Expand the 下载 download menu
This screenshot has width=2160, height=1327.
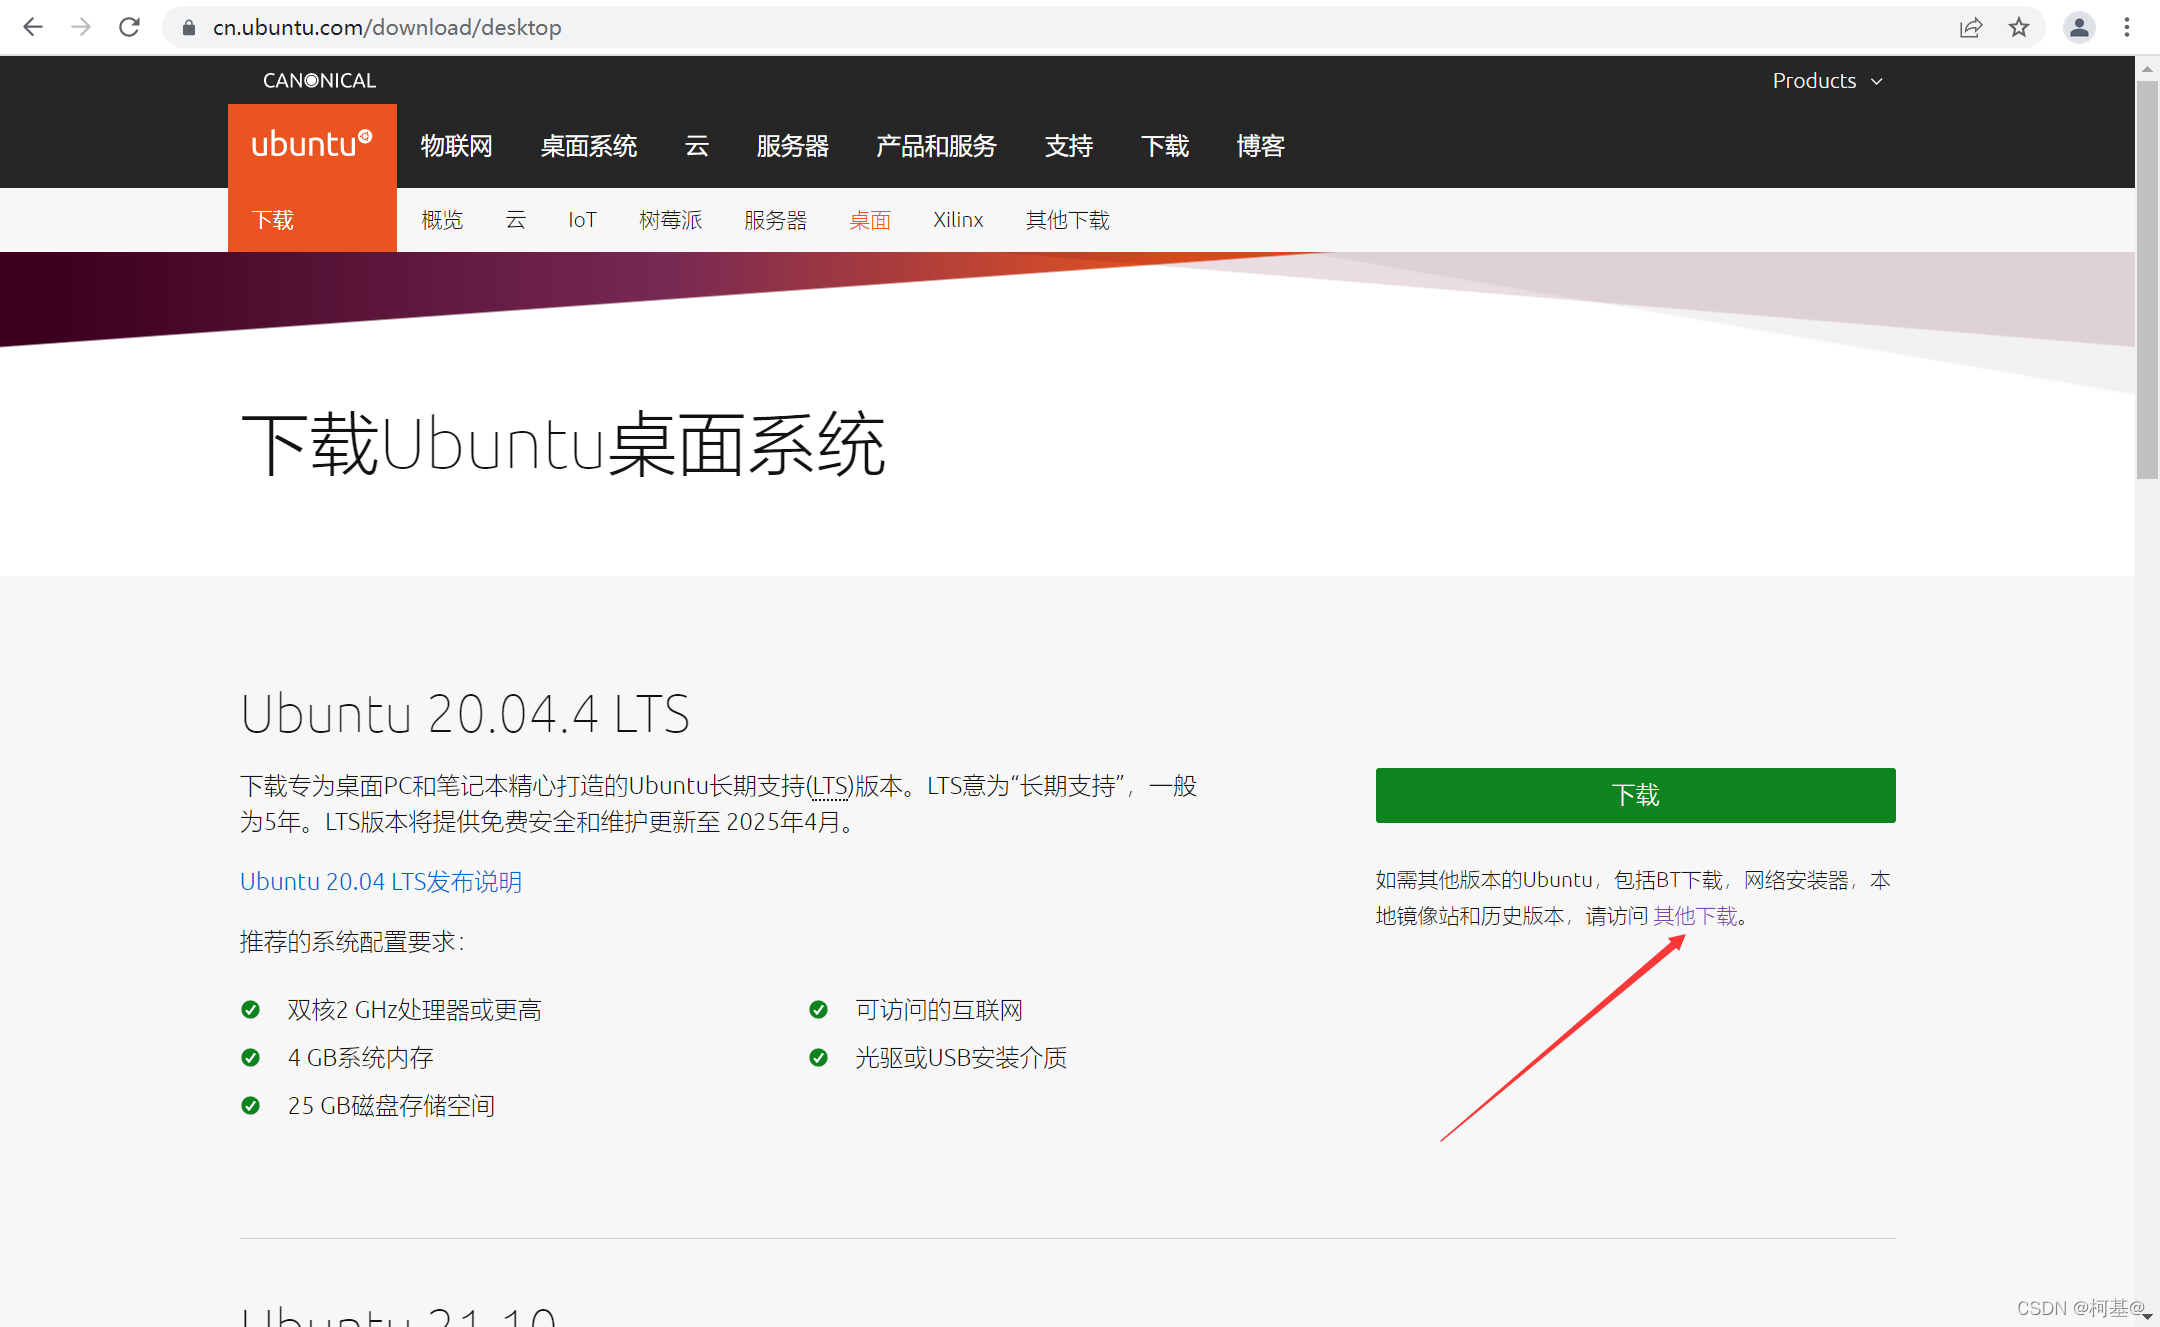(1165, 147)
